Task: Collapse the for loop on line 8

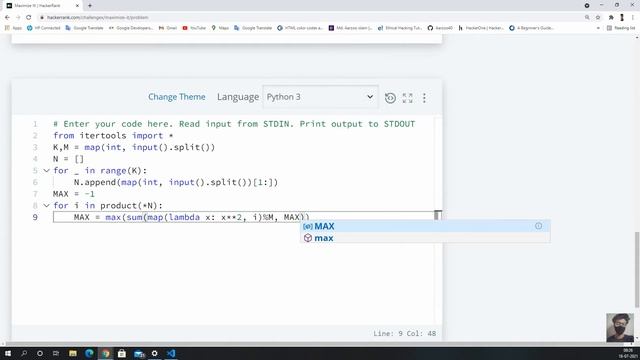Action: [47, 206]
